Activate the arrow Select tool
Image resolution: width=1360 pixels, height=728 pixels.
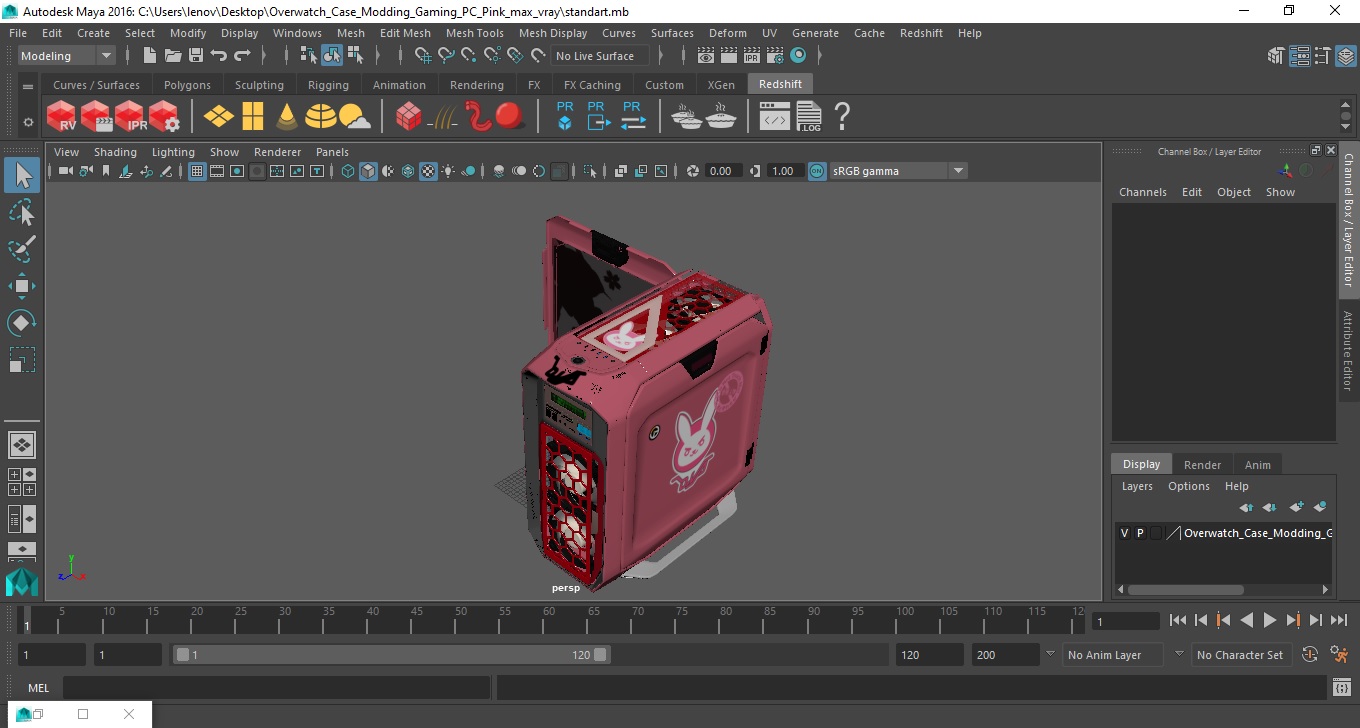coord(22,175)
